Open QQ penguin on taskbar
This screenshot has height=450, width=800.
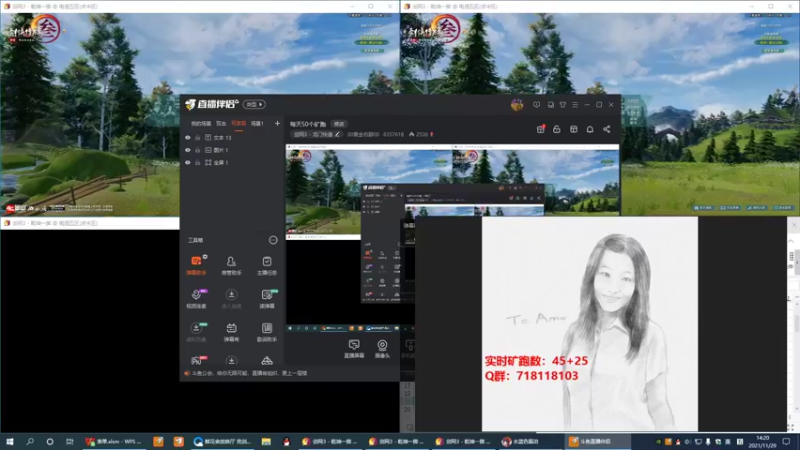coord(286,441)
